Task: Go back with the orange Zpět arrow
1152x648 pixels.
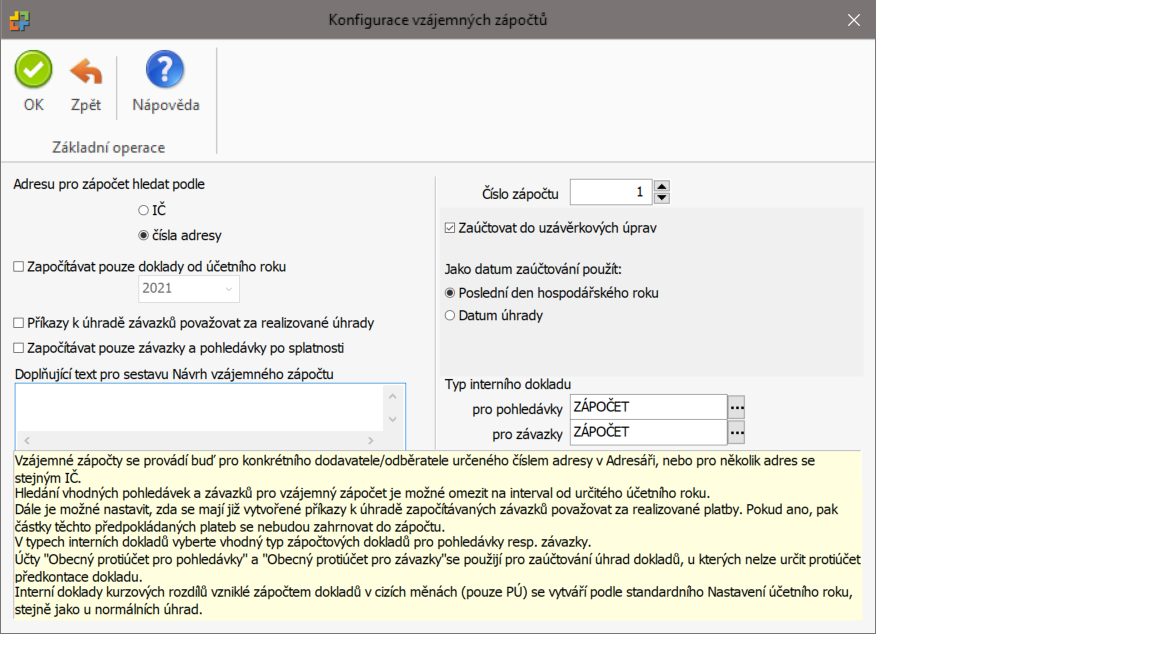Action: tap(86, 72)
